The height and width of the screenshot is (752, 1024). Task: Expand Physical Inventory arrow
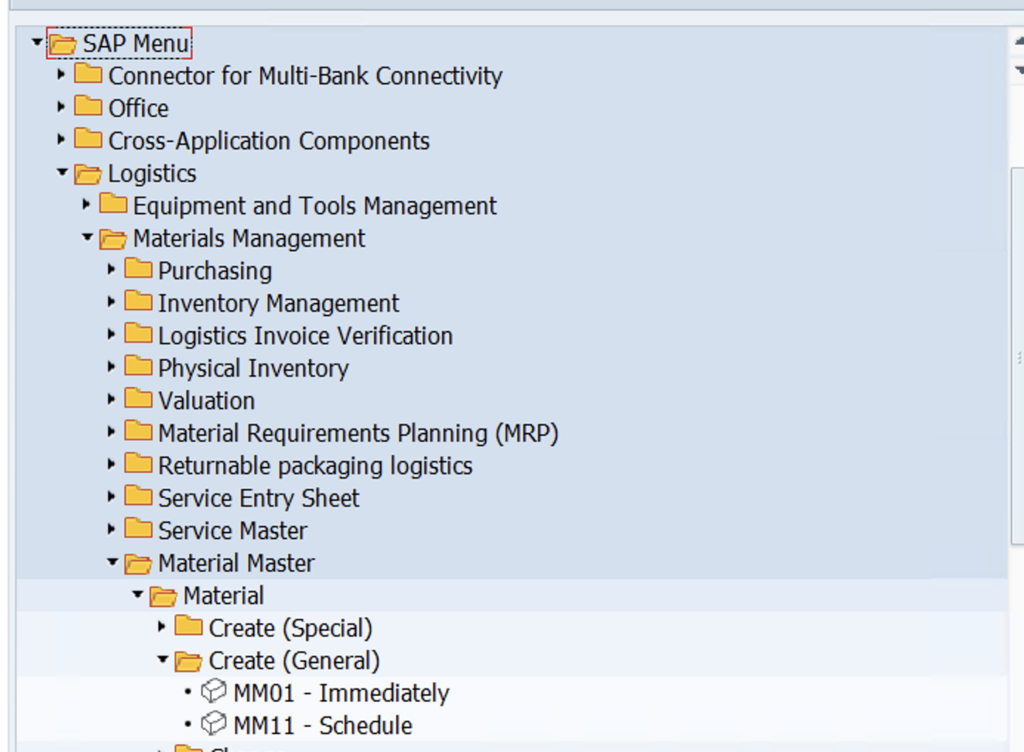[x=111, y=367]
